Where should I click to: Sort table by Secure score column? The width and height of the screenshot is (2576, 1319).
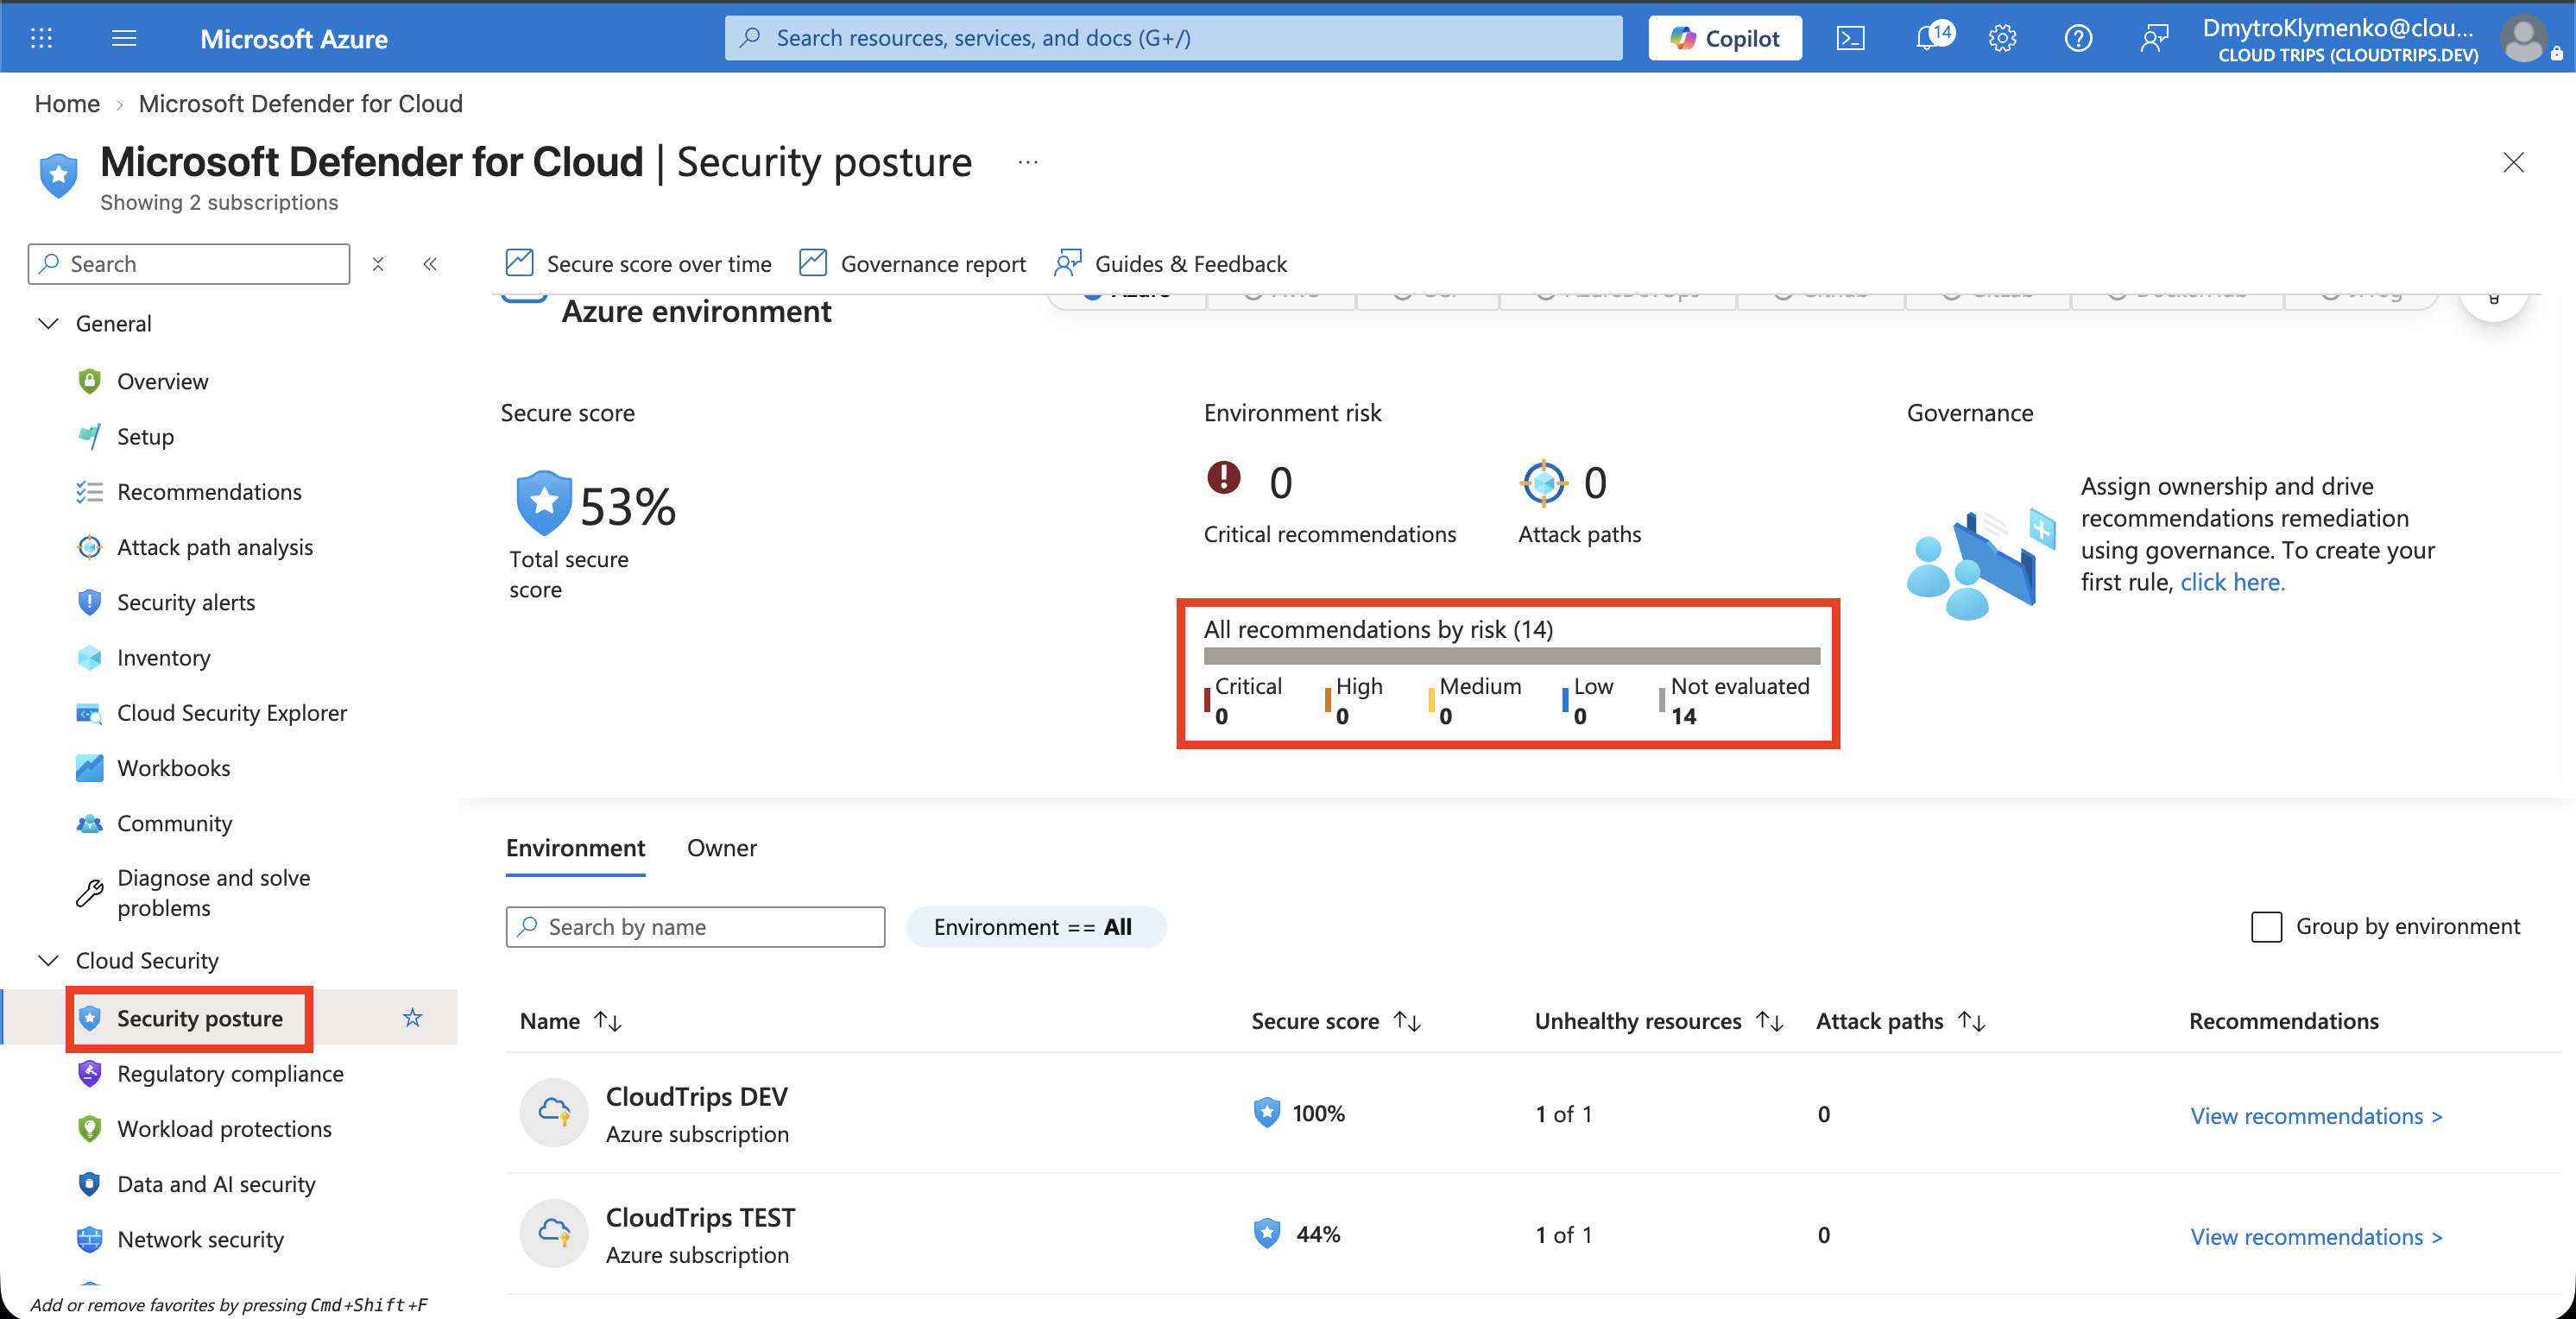tap(1335, 1021)
